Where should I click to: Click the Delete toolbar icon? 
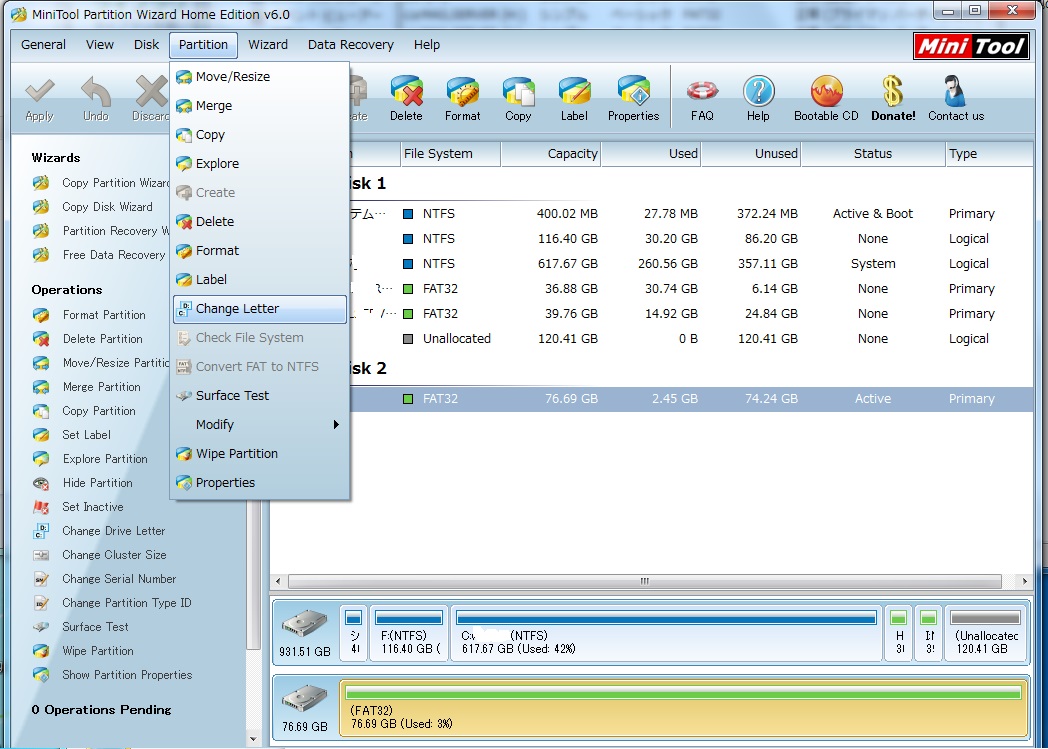click(406, 98)
